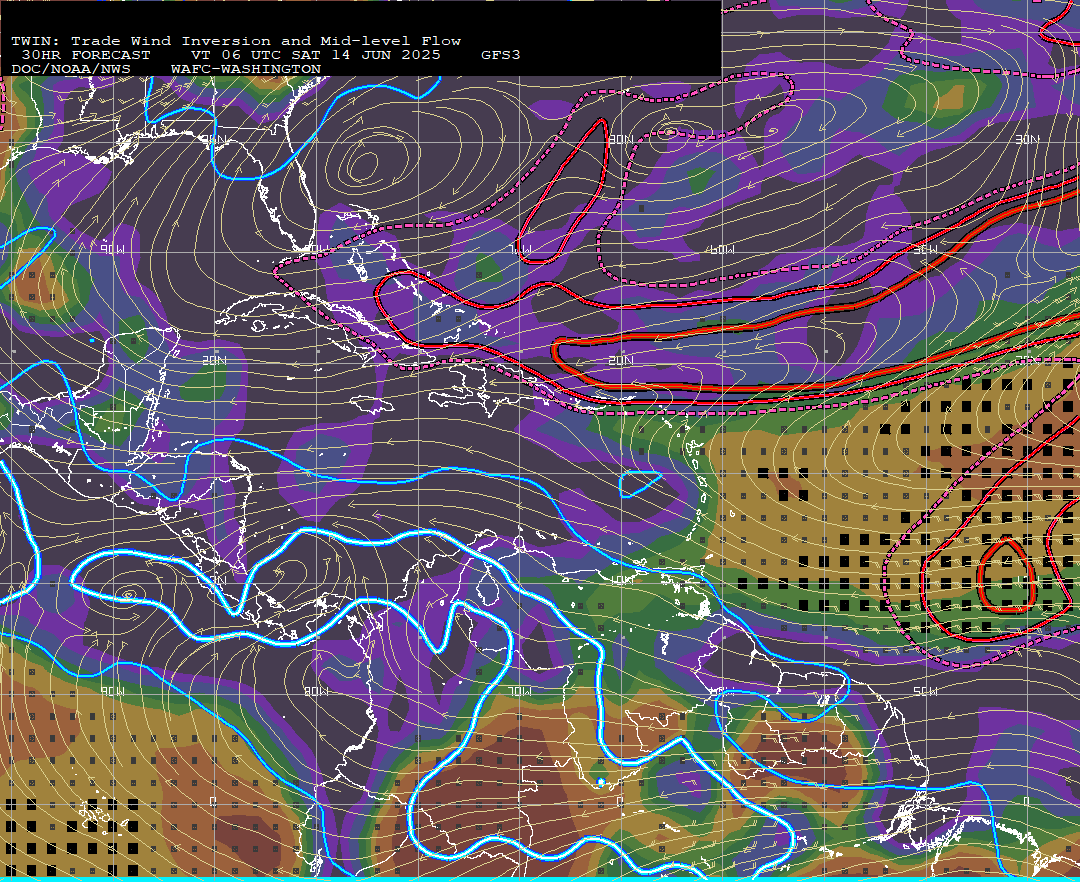This screenshot has width=1080, height=882.
Task: Click the 'GFS3' model label
Action: (x=501, y=55)
